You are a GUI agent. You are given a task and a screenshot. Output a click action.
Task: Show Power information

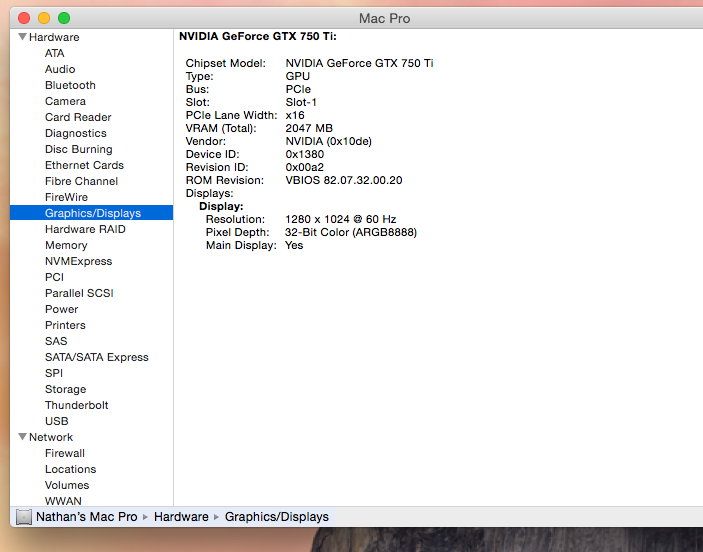point(61,309)
